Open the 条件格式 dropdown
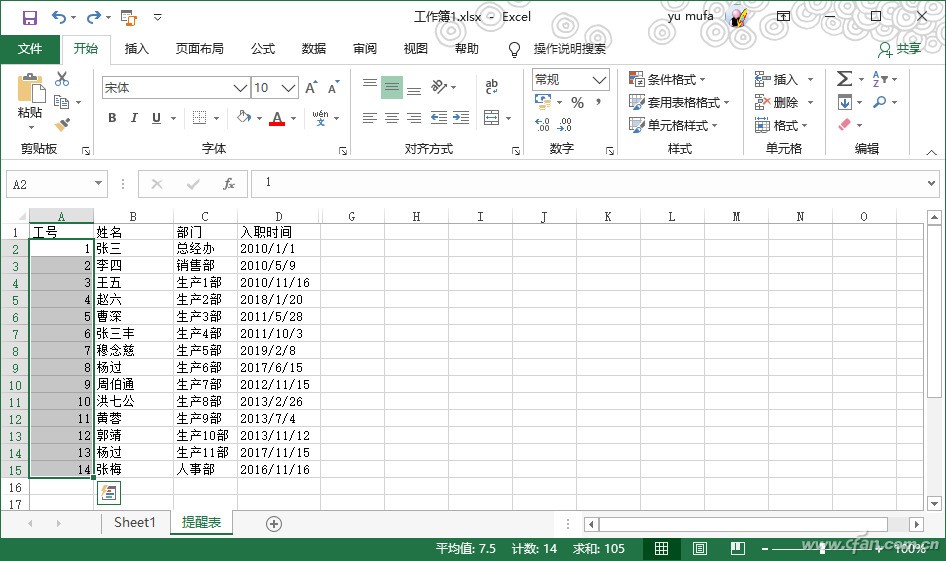This screenshot has width=946, height=561. point(667,79)
